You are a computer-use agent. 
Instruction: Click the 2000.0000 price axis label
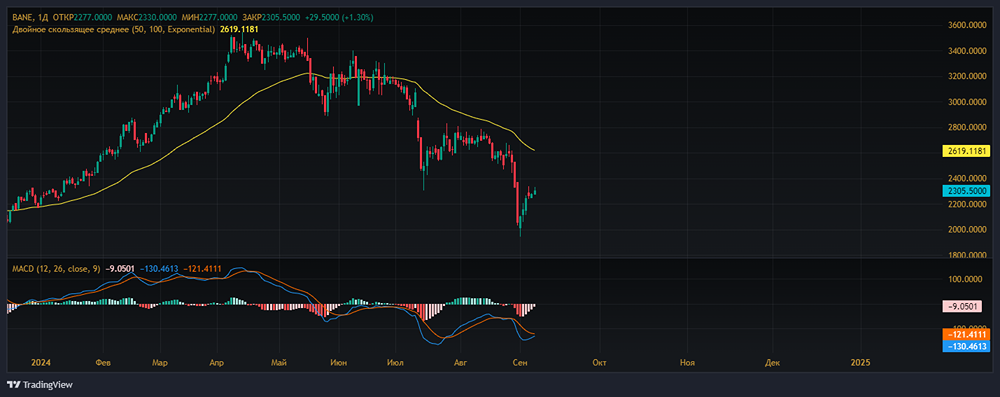pos(968,230)
